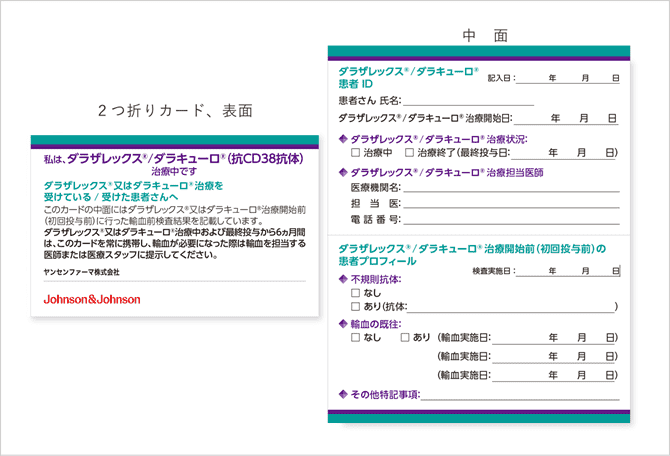The image size is (670, 456).
Task: Click the diamond bullet beside 治療担当医師
Action: click(x=343, y=172)
